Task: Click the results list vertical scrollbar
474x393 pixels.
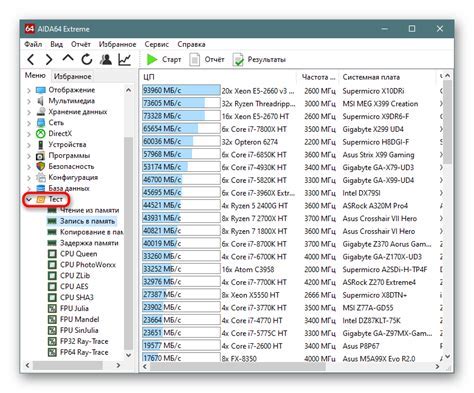Action: click(447, 217)
